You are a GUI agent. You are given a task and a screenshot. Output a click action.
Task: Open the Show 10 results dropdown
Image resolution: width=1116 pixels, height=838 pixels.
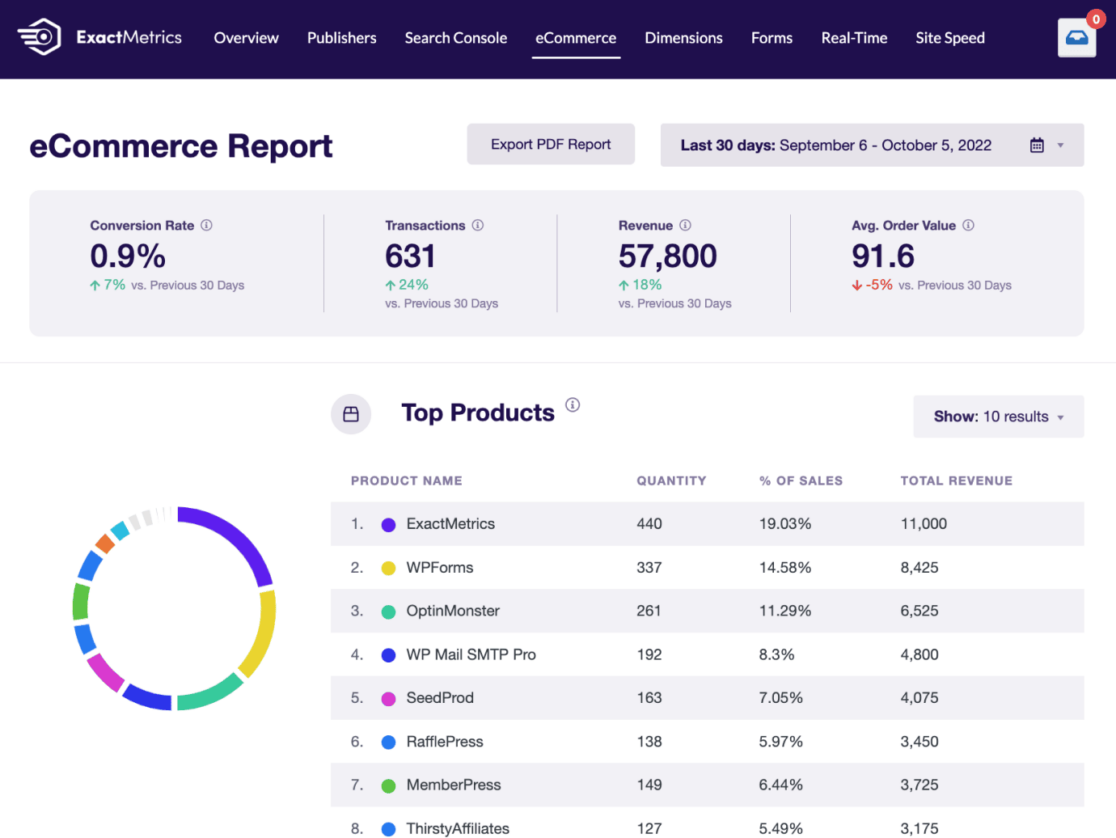click(998, 417)
